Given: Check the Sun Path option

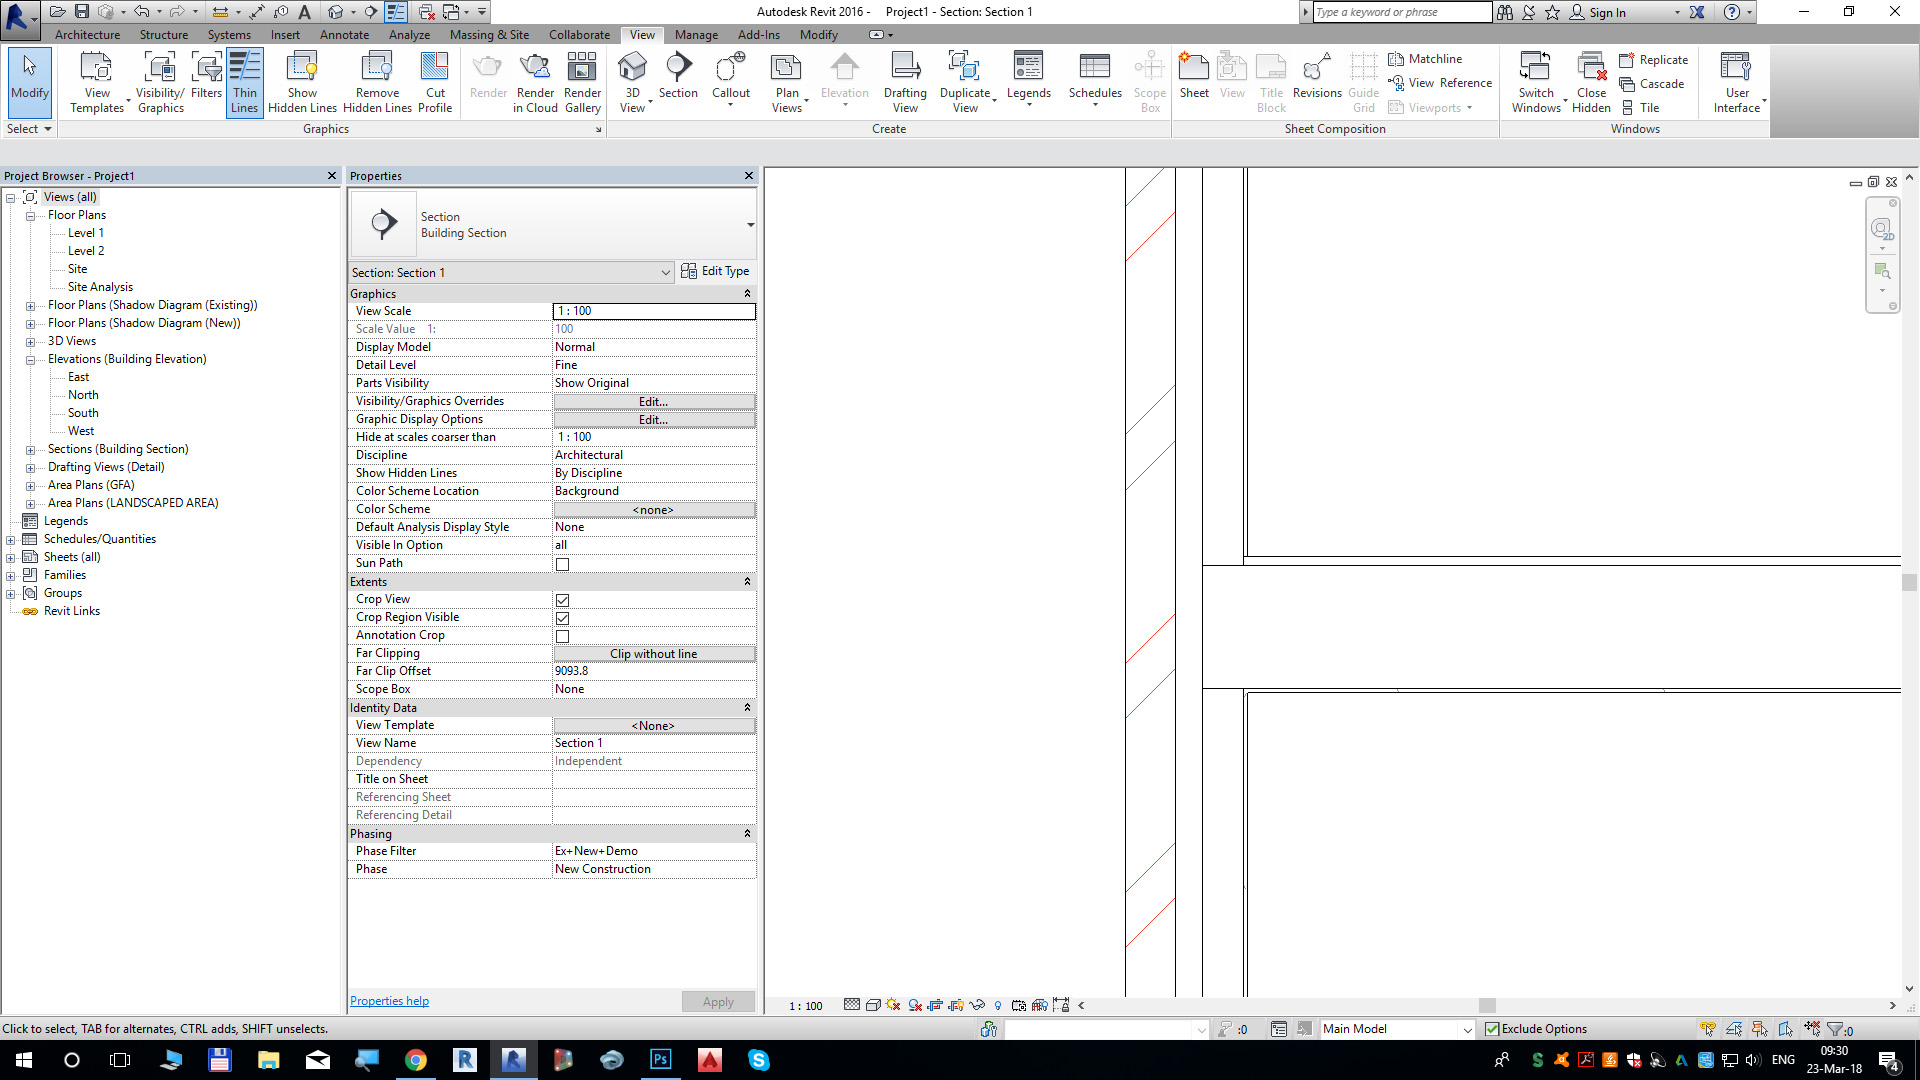Looking at the screenshot, I should point(563,564).
